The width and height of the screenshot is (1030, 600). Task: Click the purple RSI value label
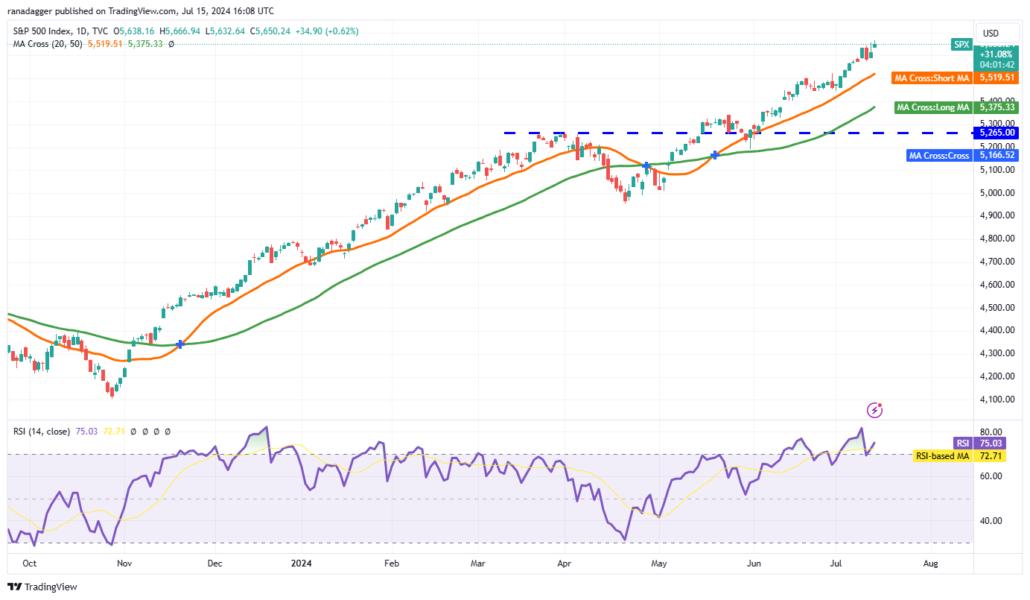click(962, 444)
